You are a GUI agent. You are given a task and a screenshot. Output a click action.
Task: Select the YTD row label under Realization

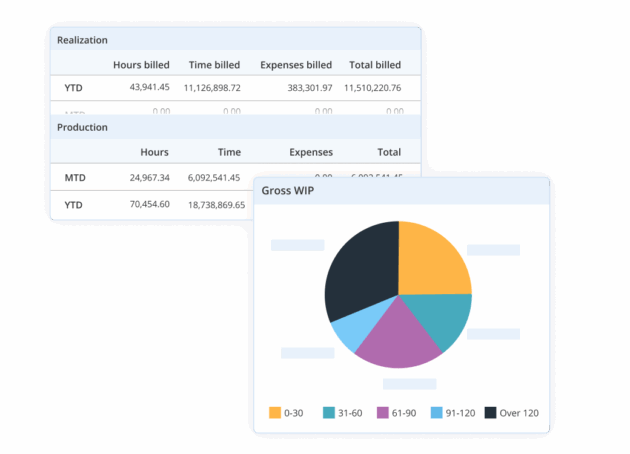(74, 88)
